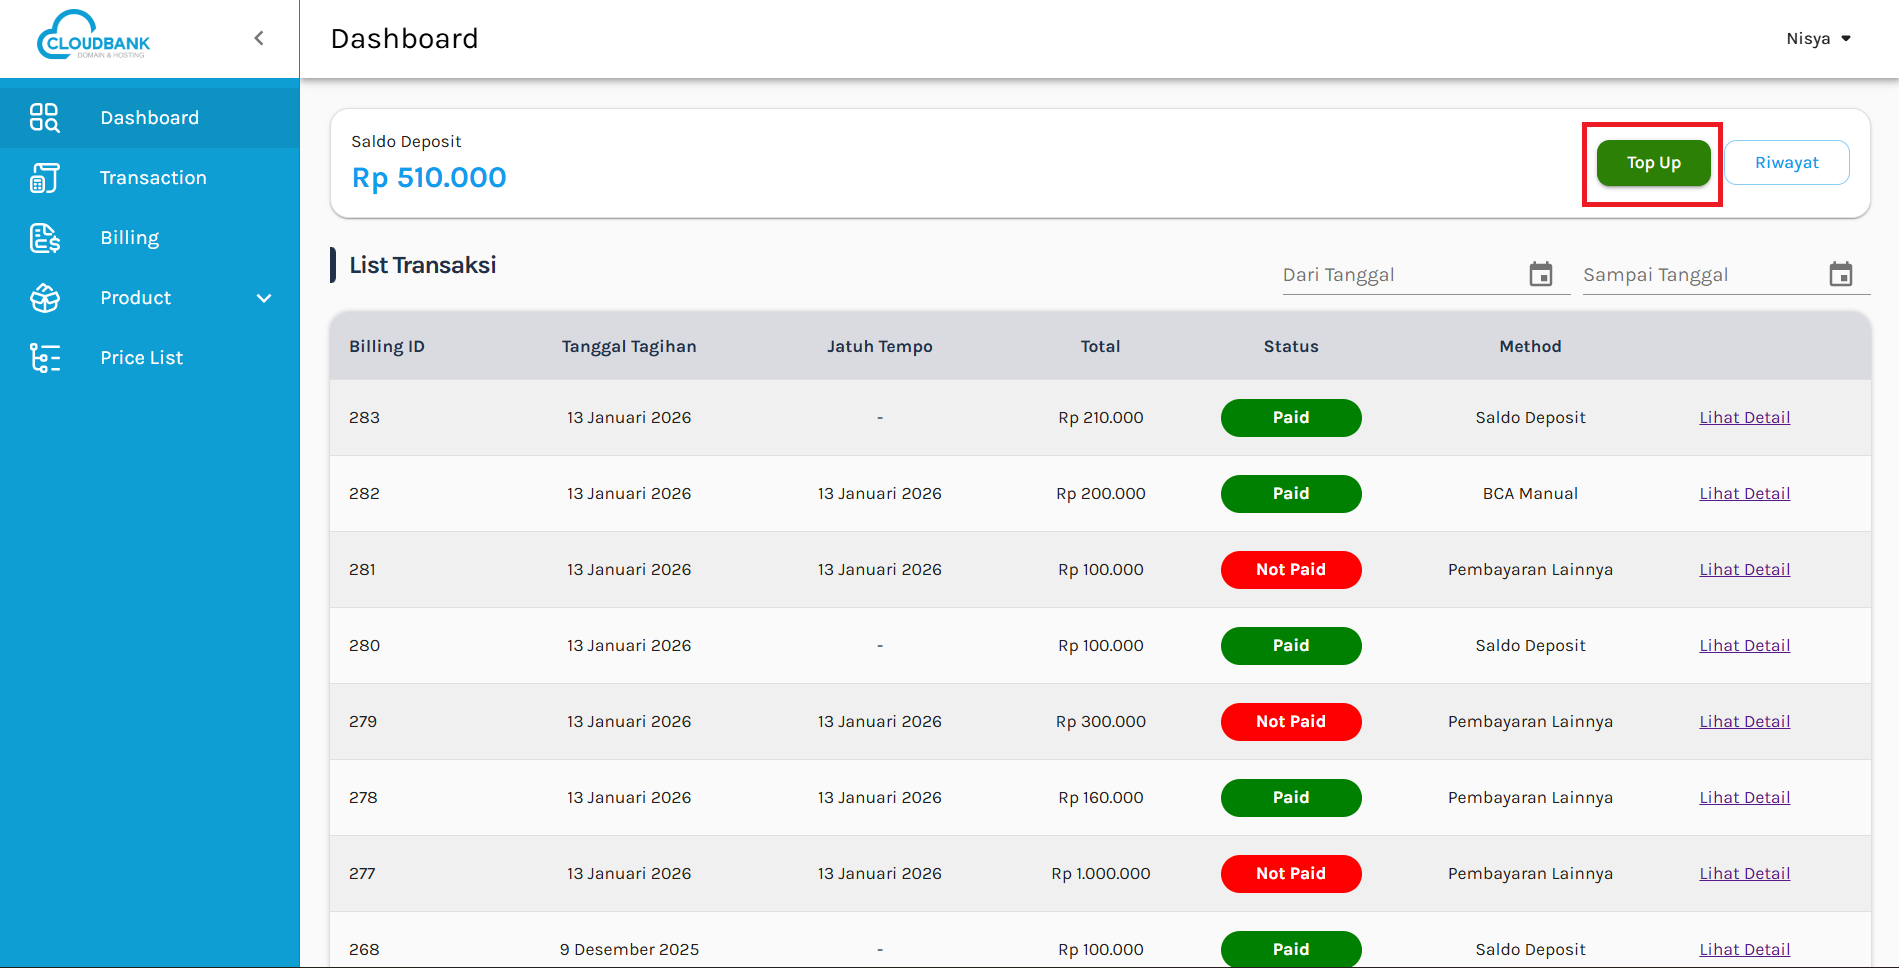Click the Dari Tanggal date field
Screen dimensions: 1899x968
1400,275
